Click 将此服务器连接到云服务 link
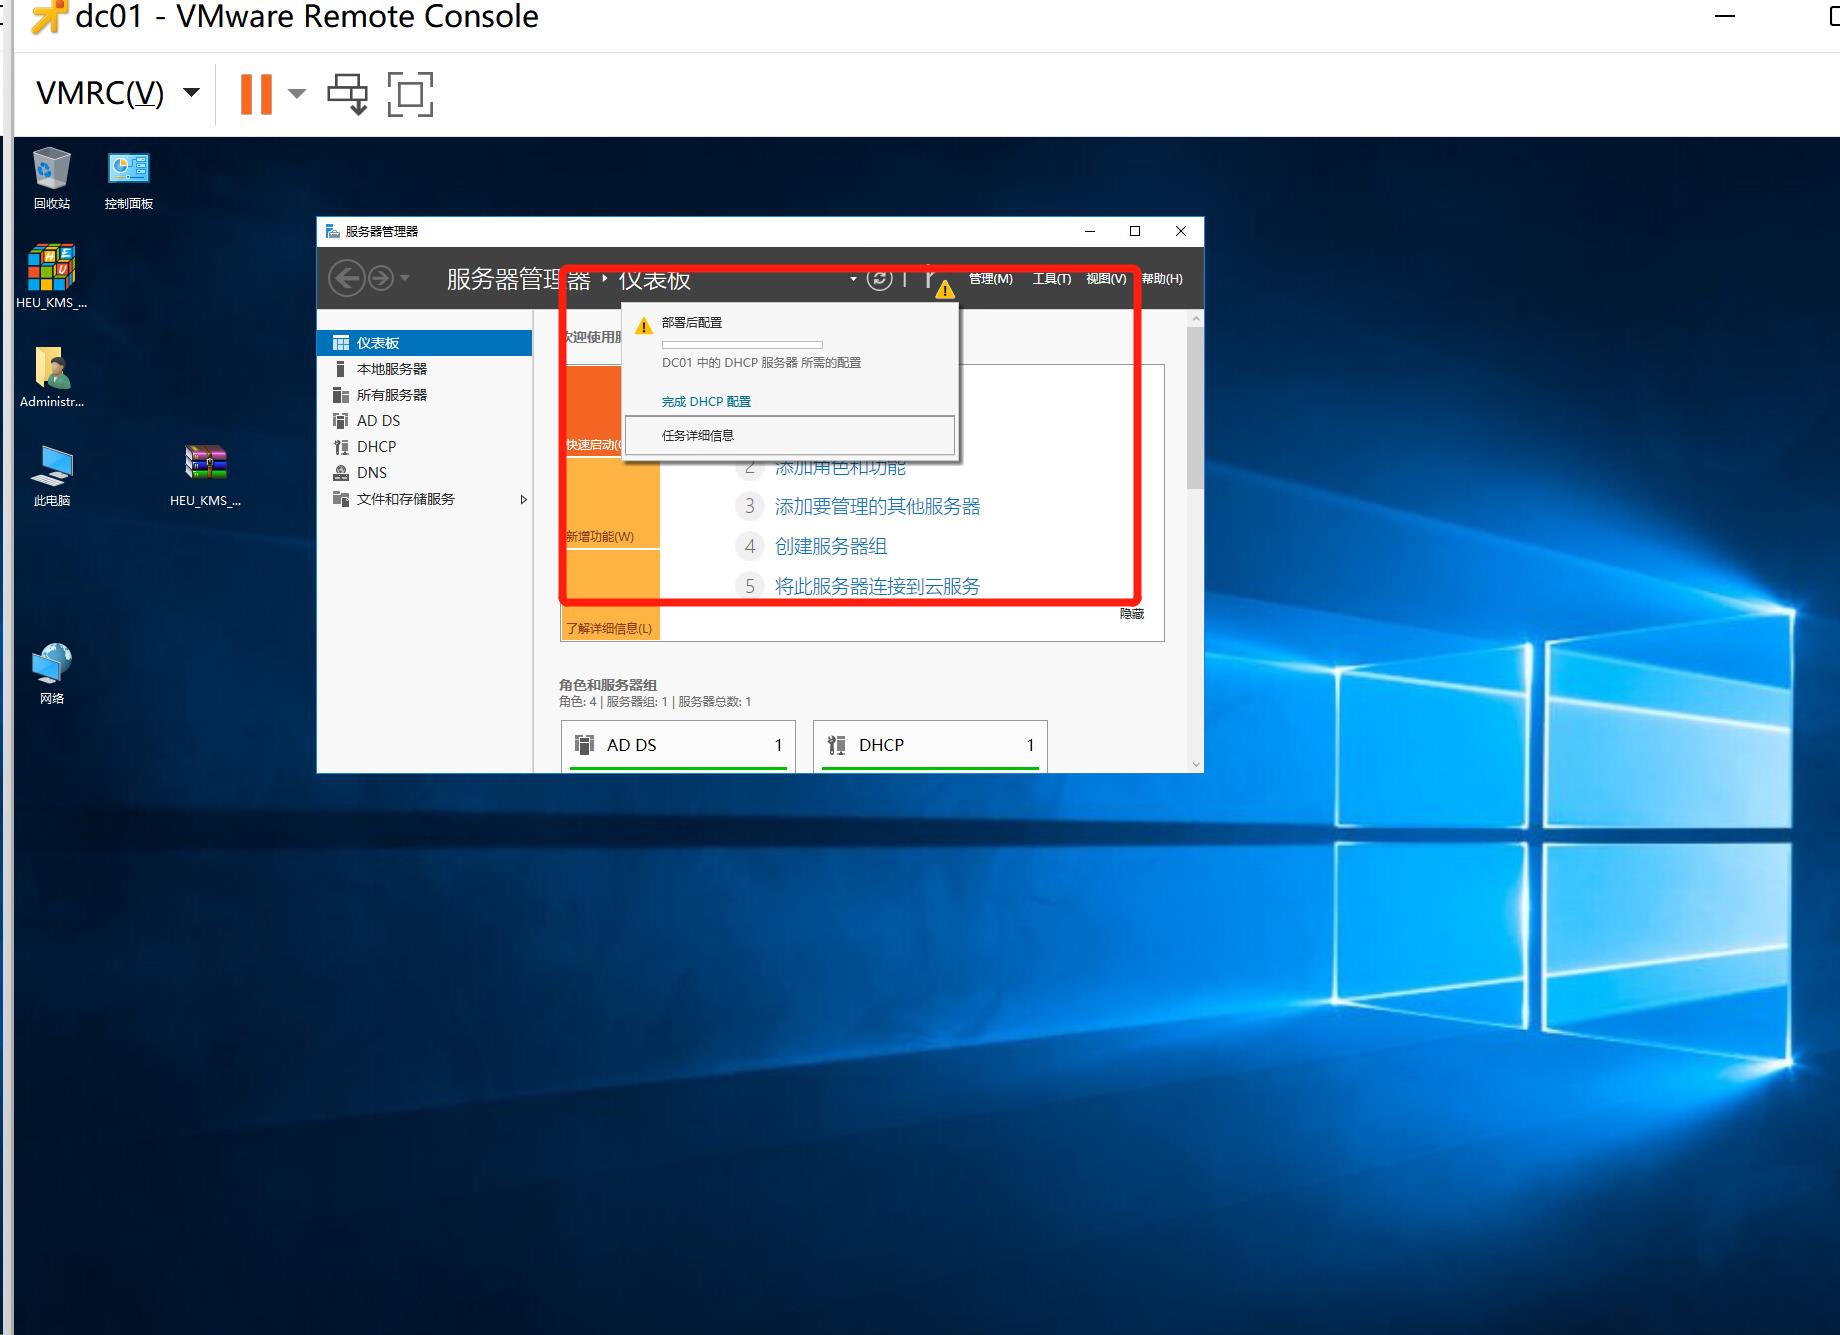The width and height of the screenshot is (1840, 1335). [877, 586]
